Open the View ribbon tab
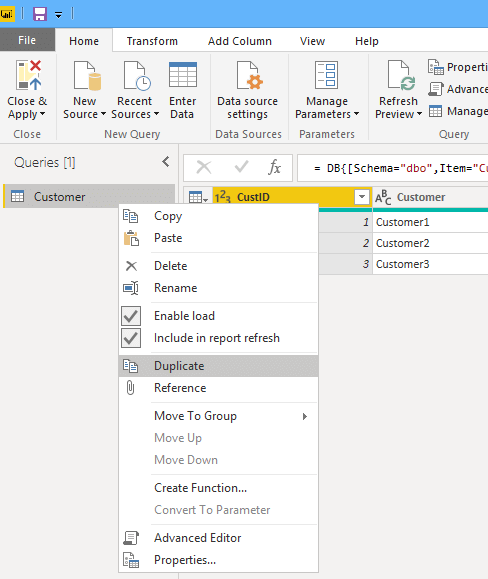488x579 pixels. pos(312,41)
